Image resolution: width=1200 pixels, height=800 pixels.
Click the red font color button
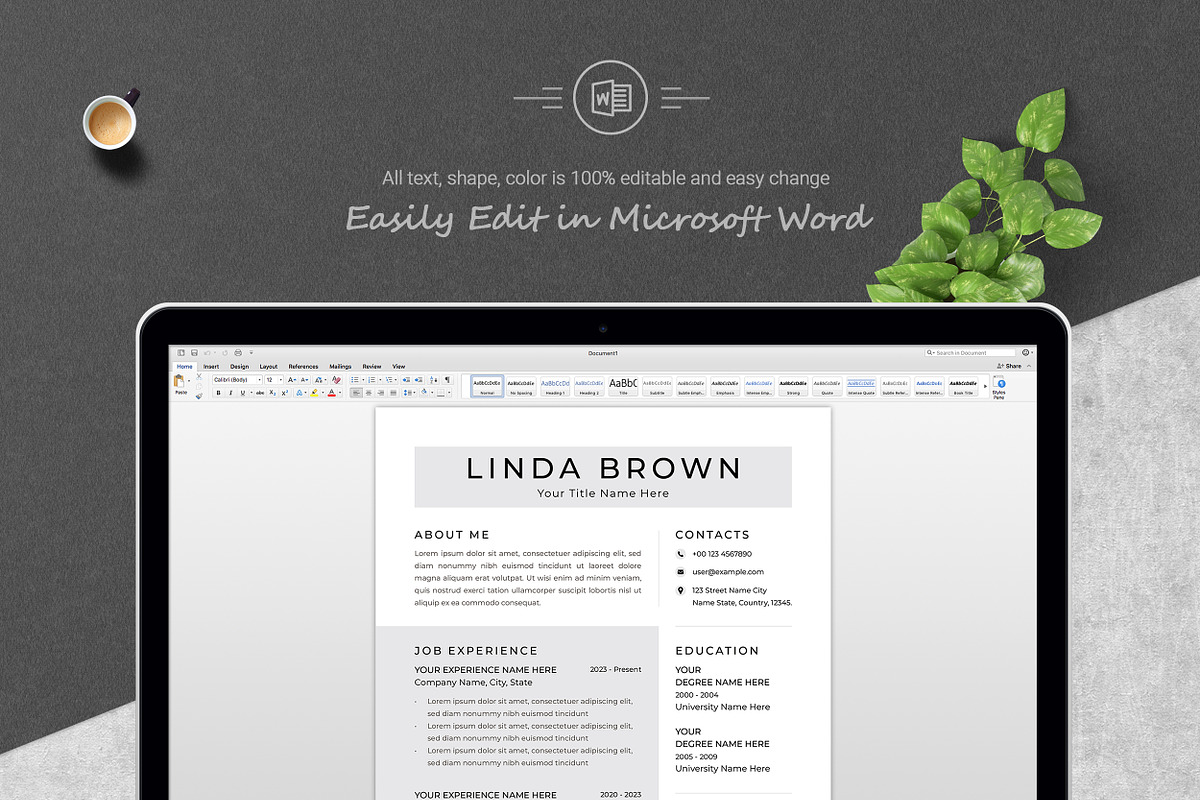332,393
